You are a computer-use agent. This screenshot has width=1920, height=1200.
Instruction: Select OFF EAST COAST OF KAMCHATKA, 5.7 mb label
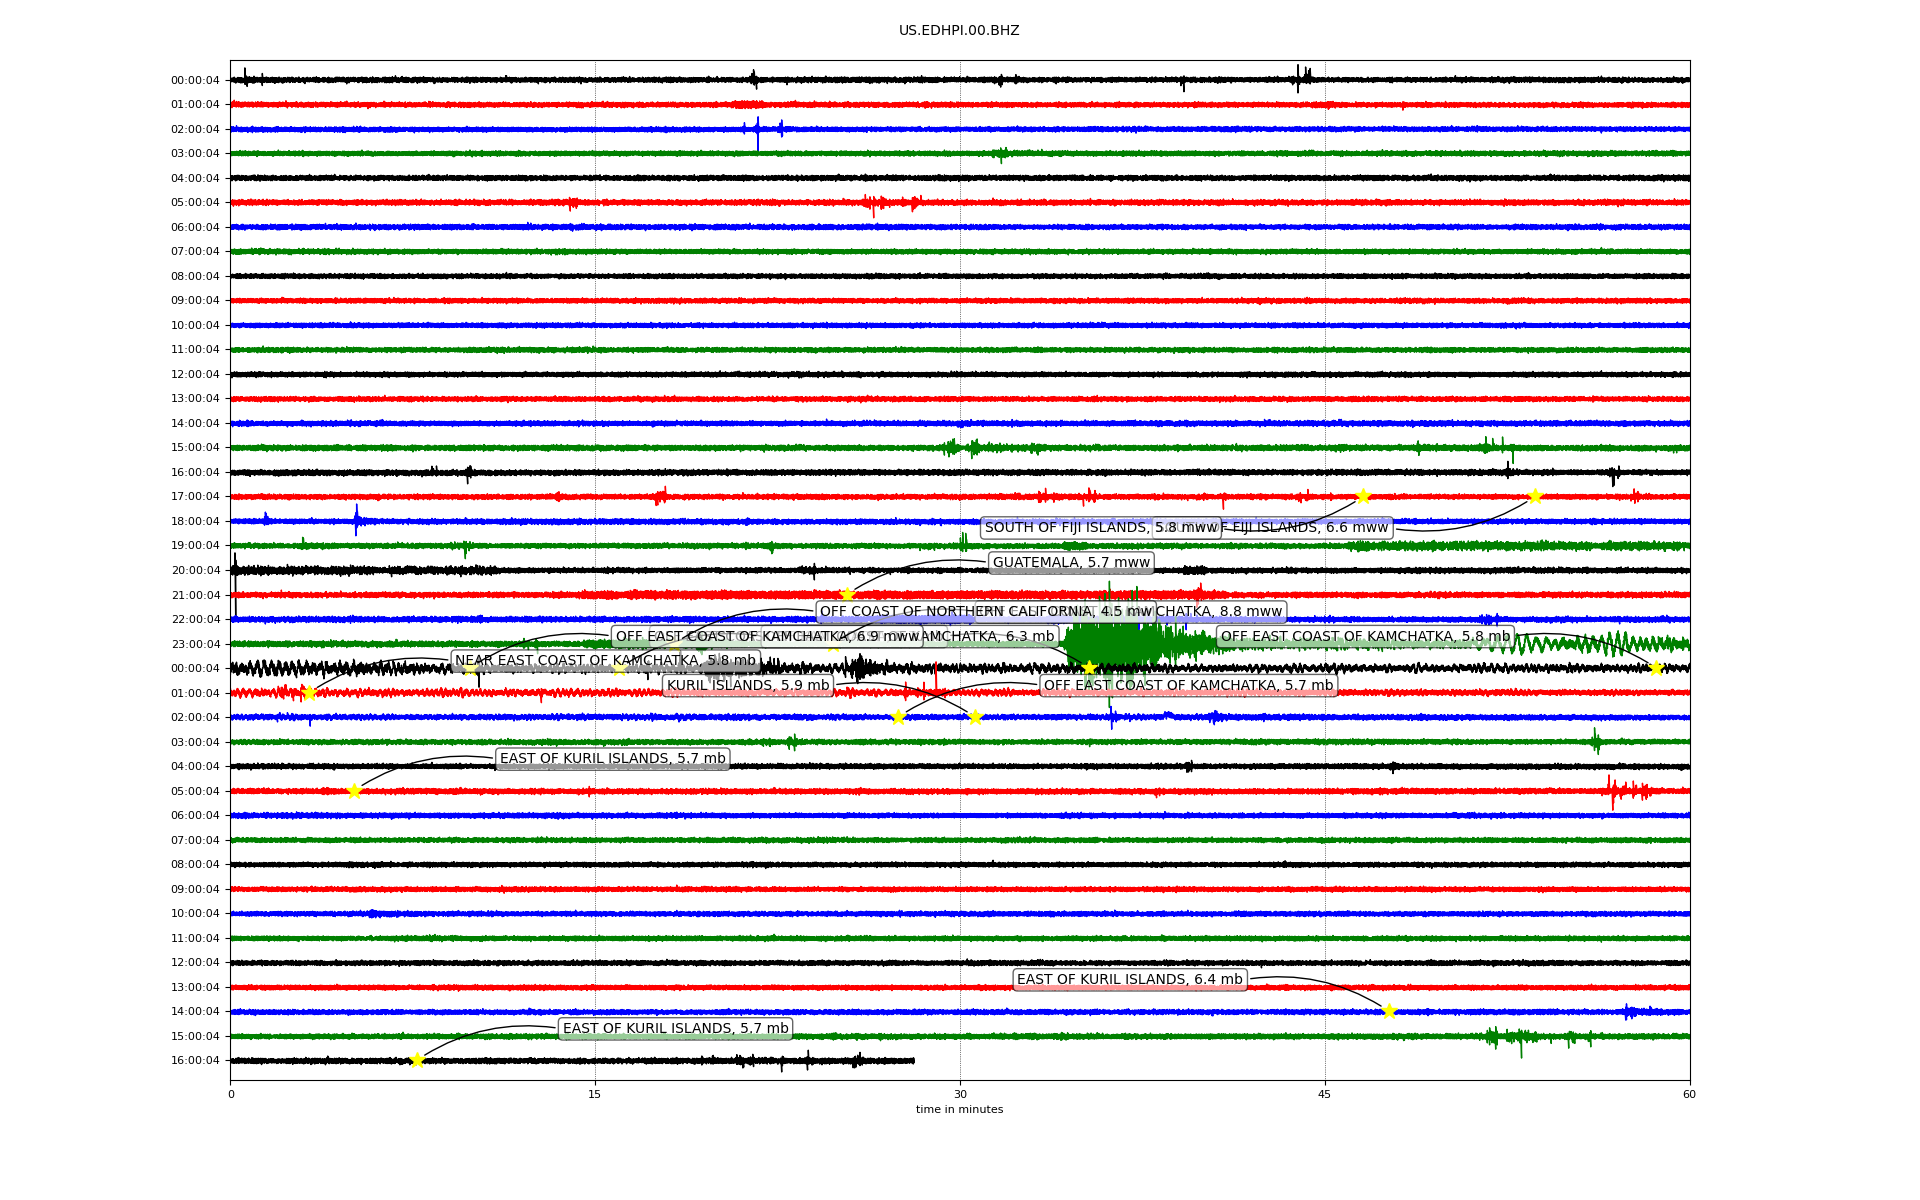1188,686
